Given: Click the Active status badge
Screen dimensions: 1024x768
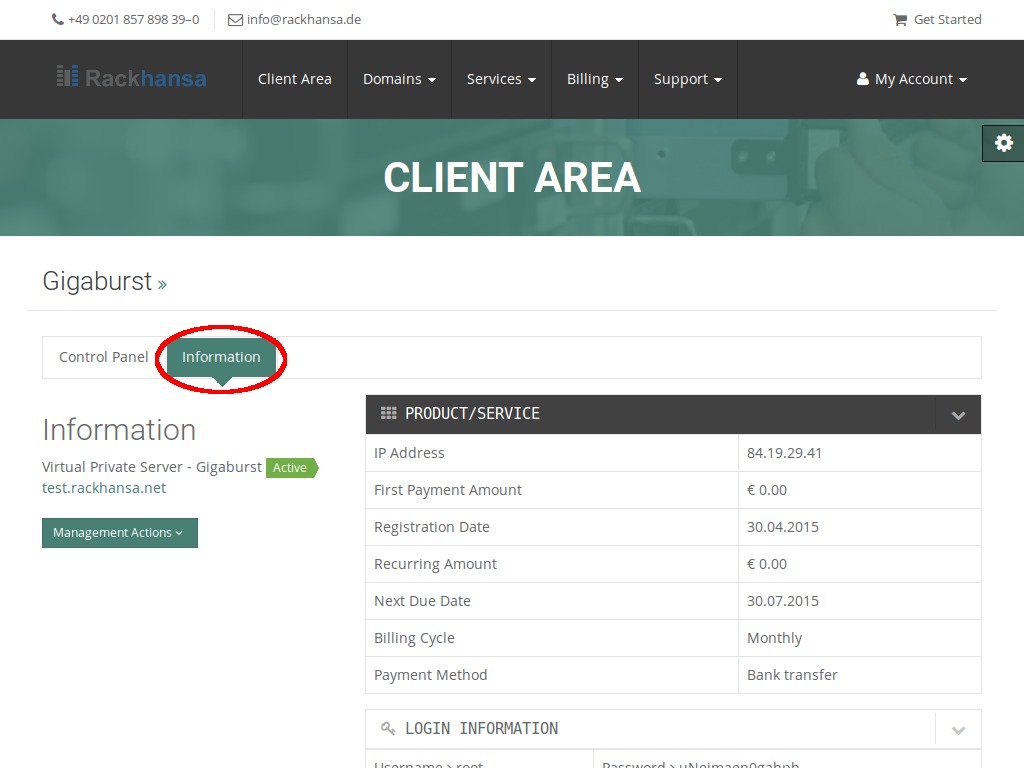Looking at the screenshot, I should tap(291, 468).
